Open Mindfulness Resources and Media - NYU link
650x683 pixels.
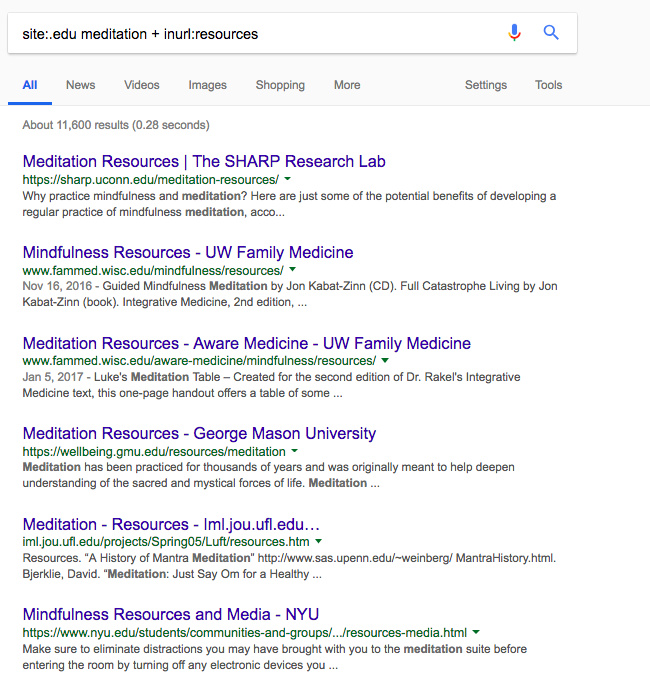171,614
